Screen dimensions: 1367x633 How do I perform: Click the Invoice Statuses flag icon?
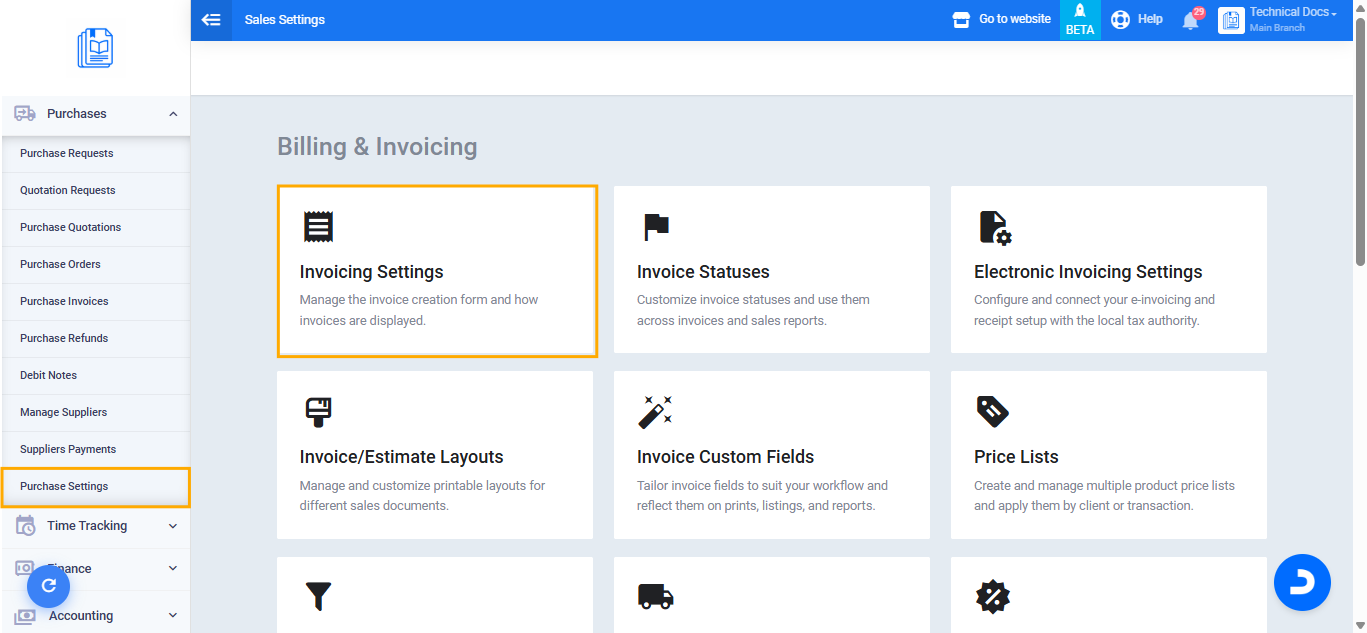[x=655, y=228]
